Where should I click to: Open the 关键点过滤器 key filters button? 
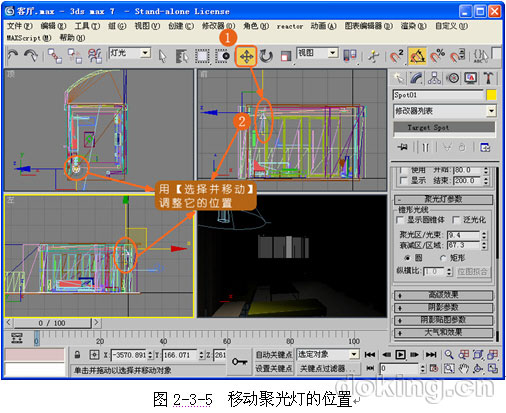328,368
